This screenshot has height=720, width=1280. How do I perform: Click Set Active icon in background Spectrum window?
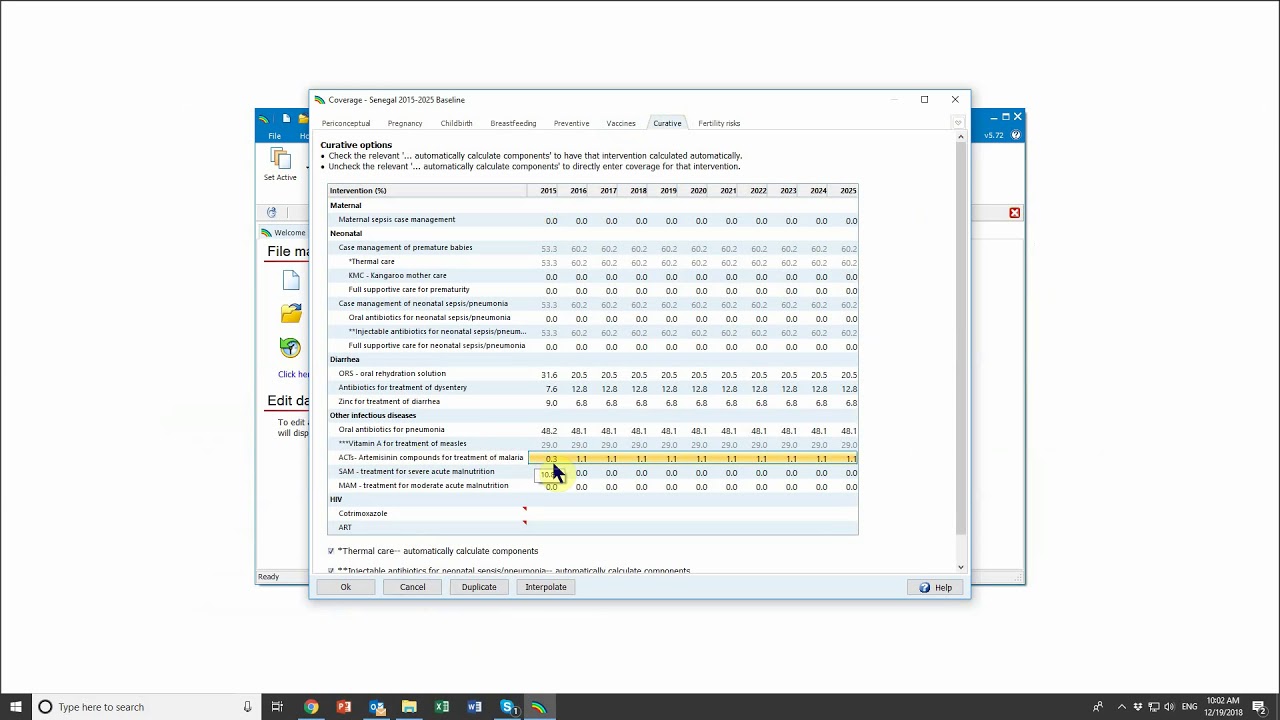[280, 159]
